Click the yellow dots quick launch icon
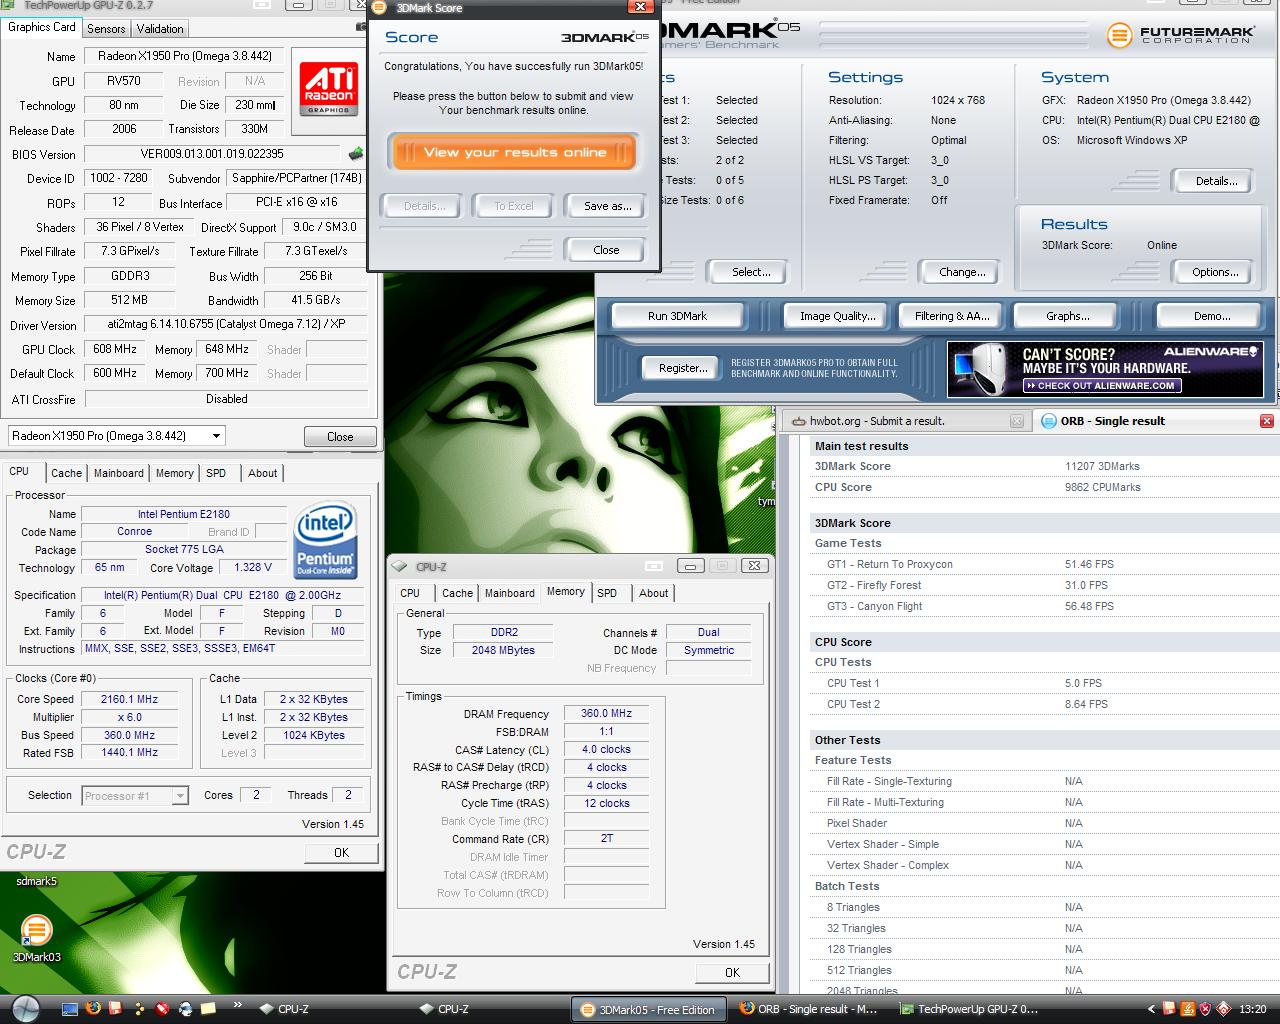Image resolution: width=1280 pixels, height=1024 pixels. coord(139,1009)
